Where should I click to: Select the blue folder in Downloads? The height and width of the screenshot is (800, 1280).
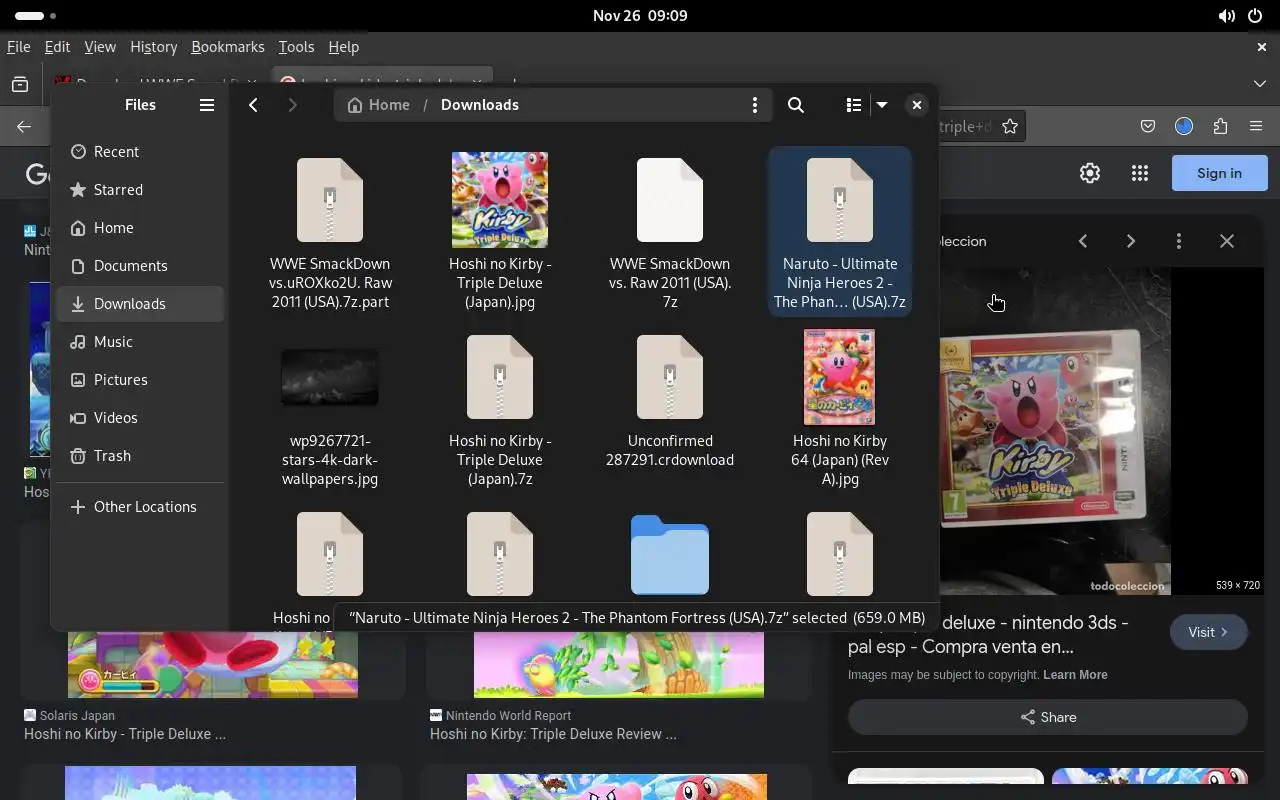[670, 555]
